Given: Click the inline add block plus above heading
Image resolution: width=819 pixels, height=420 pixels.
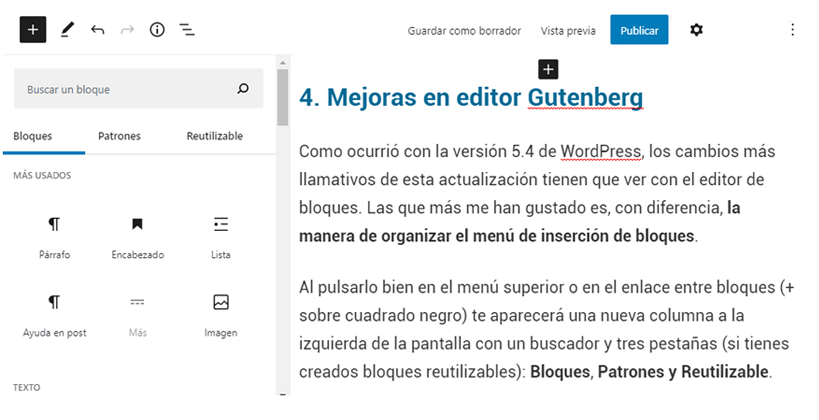Looking at the screenshot, I should 548,69.
